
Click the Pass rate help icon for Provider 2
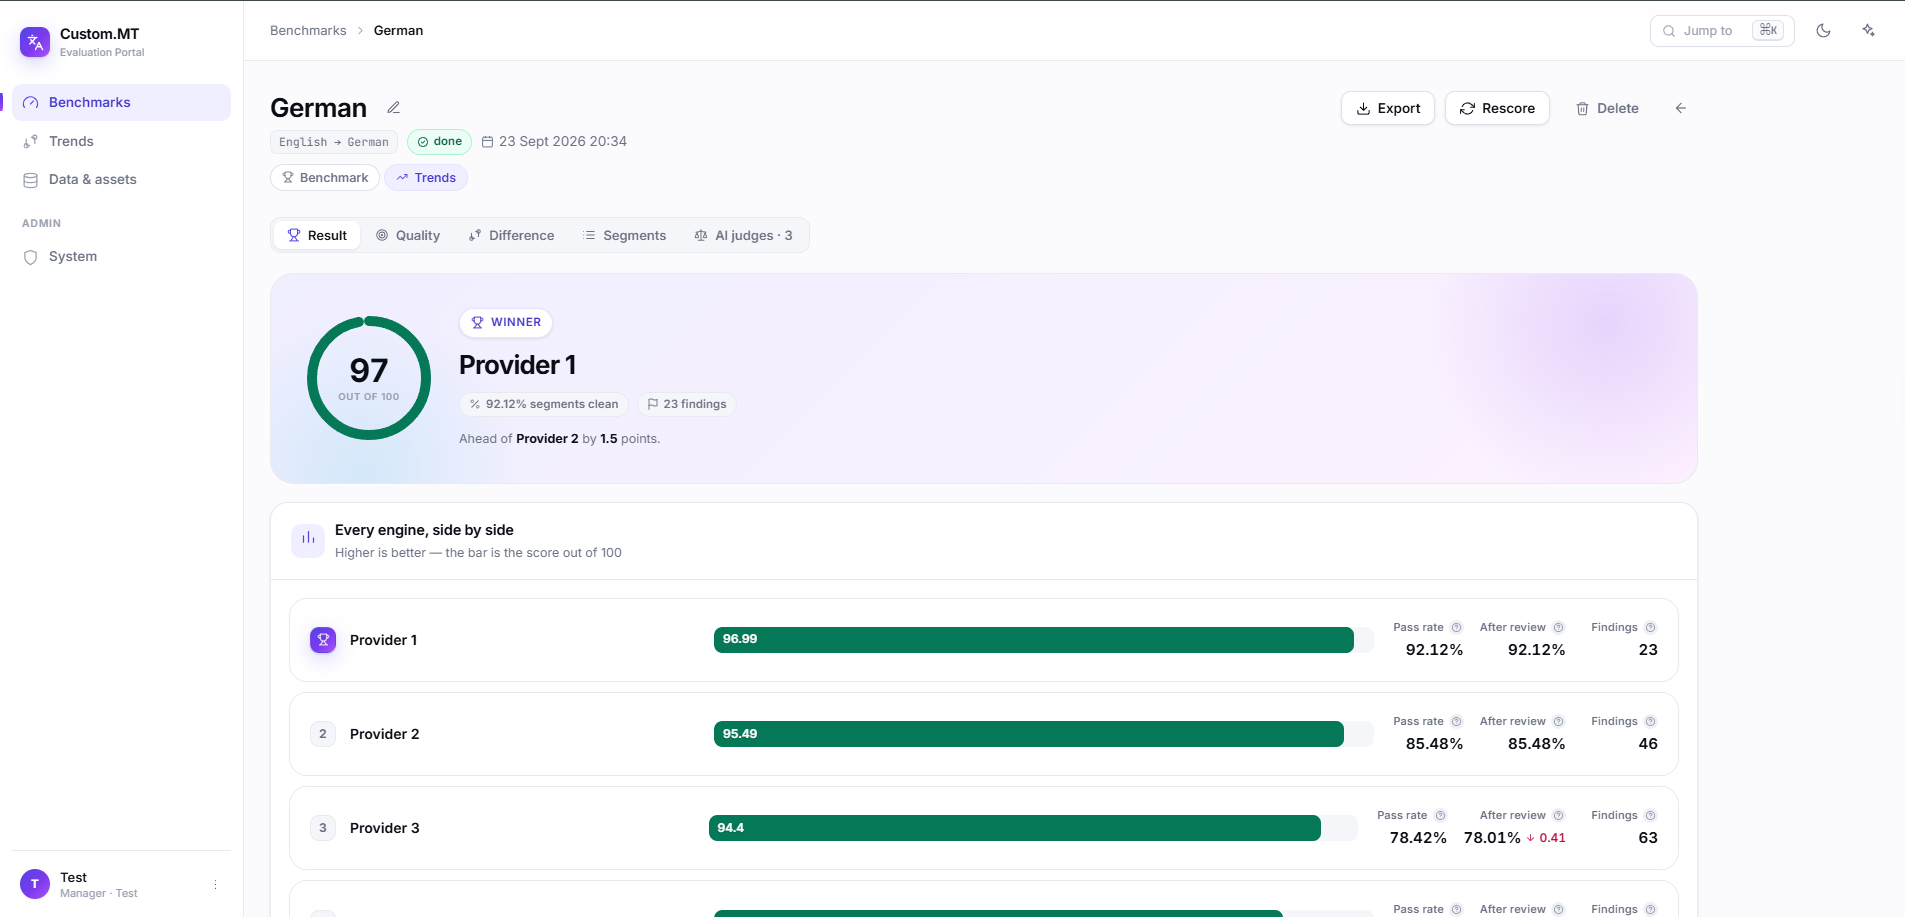(x=1457, y=722)
